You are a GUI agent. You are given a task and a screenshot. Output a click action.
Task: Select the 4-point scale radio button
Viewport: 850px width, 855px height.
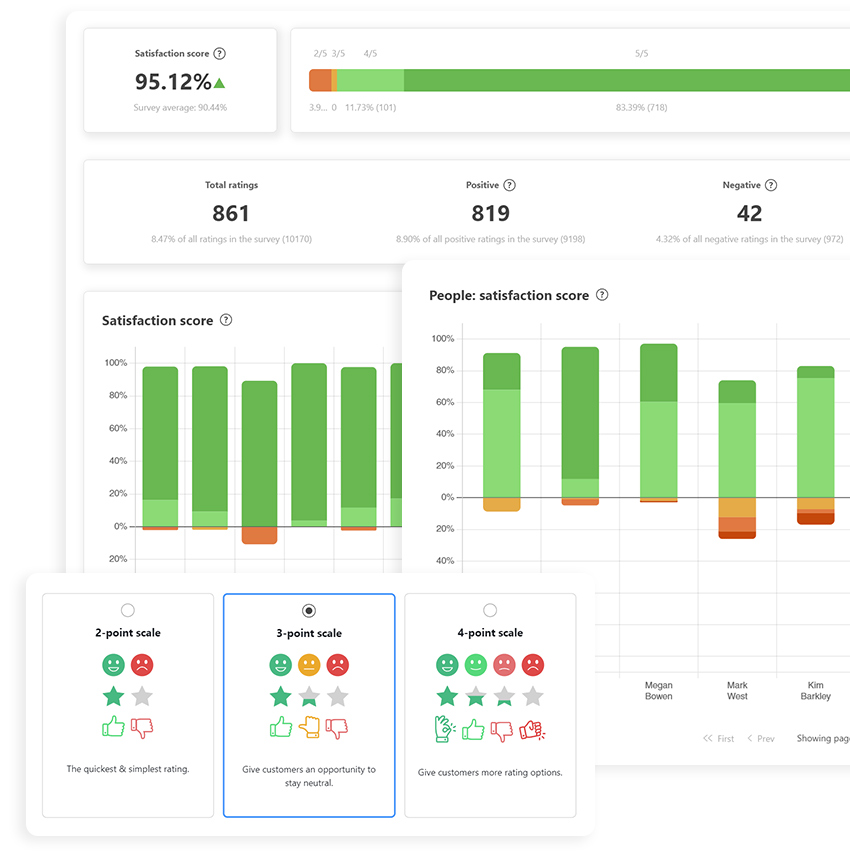coord(490,610)
